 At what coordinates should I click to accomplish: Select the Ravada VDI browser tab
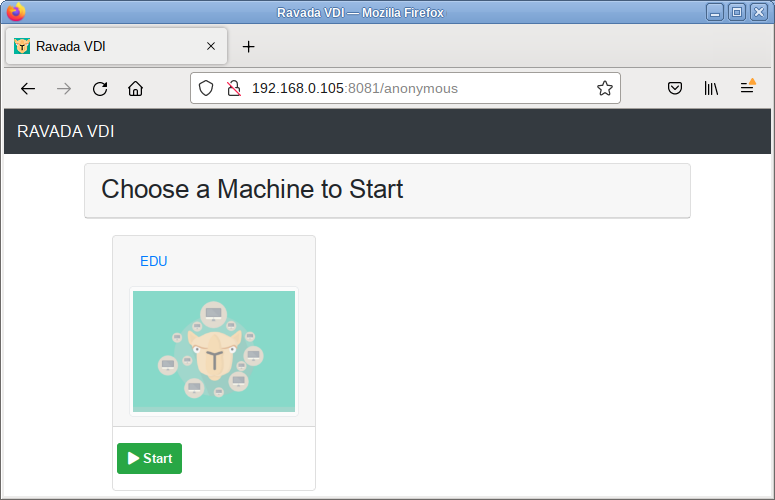116,46
